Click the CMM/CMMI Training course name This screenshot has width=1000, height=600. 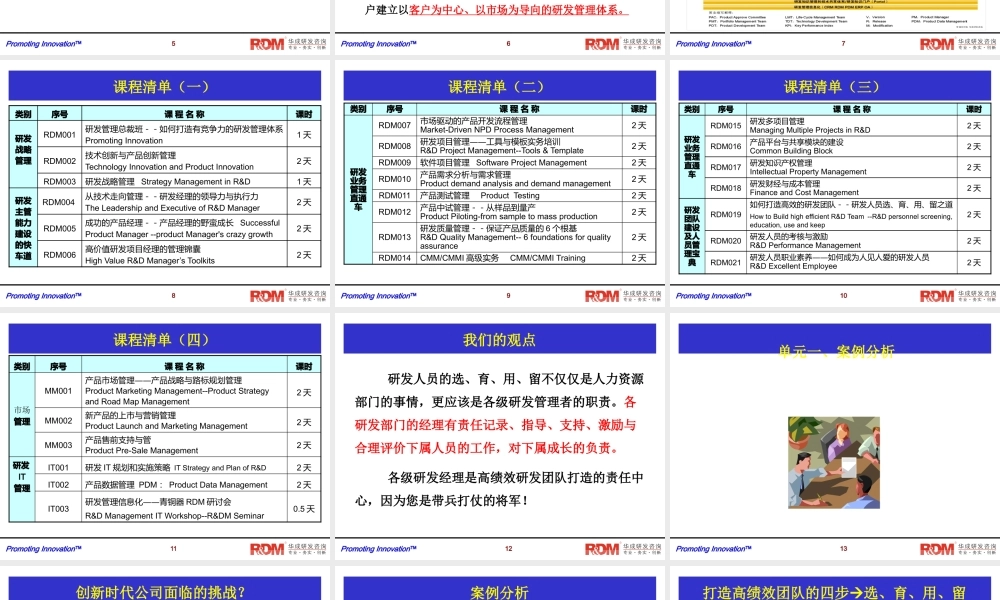[x=547, y=258]
